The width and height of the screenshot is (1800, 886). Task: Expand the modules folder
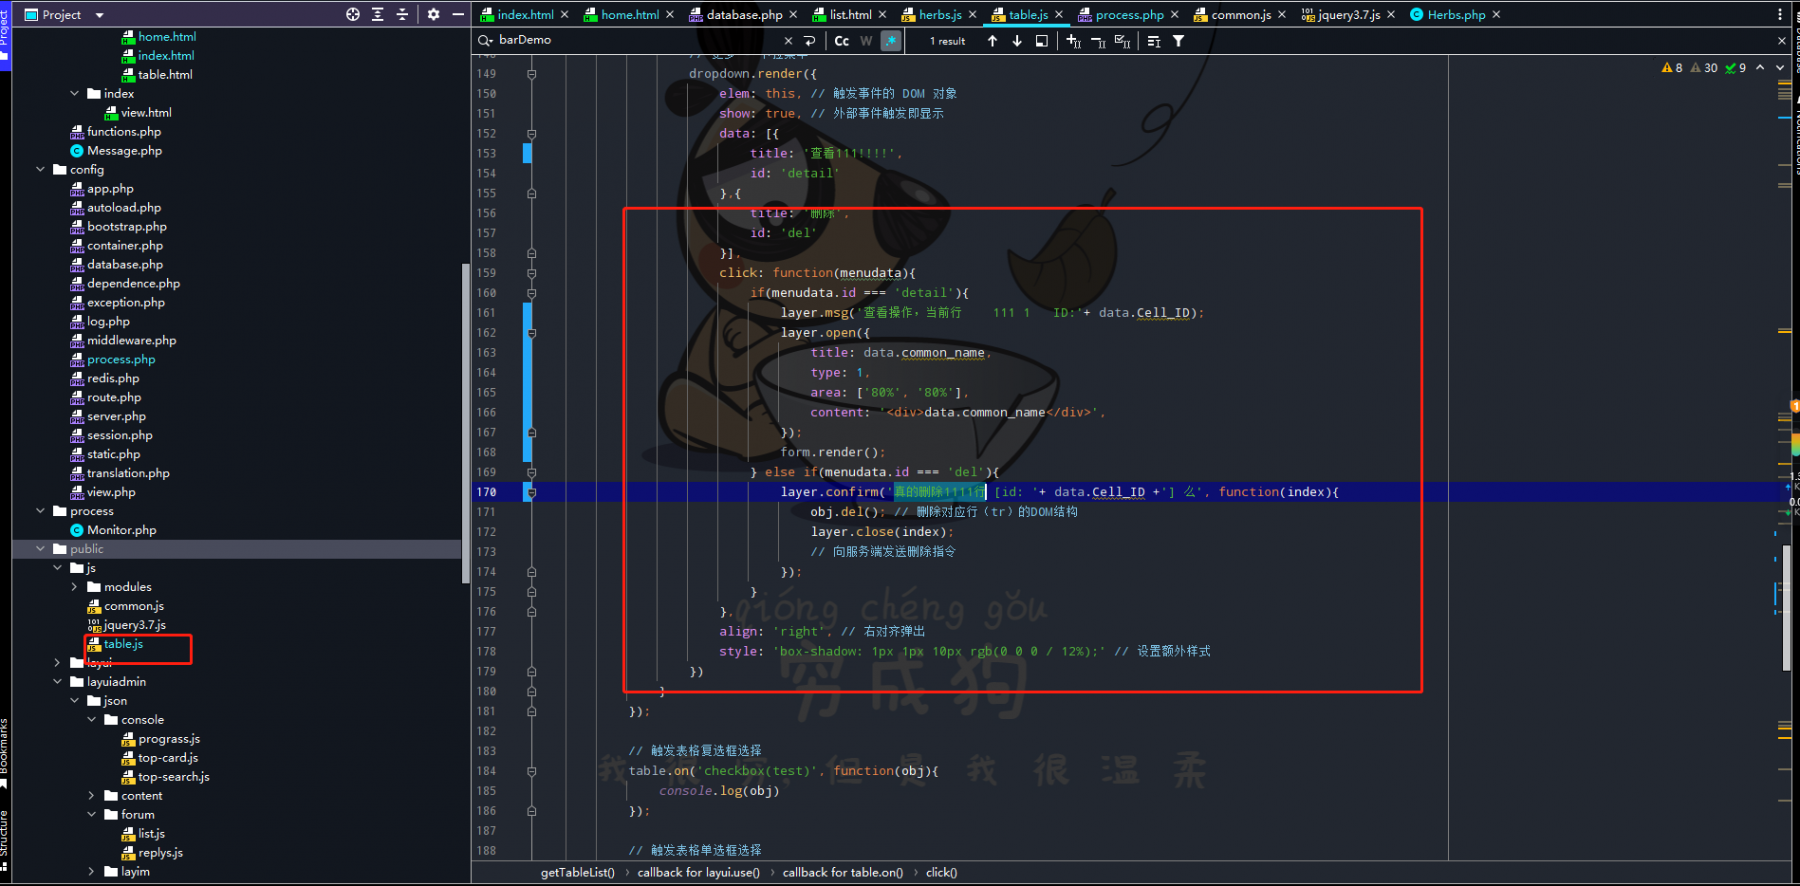(x=75, y=587)
